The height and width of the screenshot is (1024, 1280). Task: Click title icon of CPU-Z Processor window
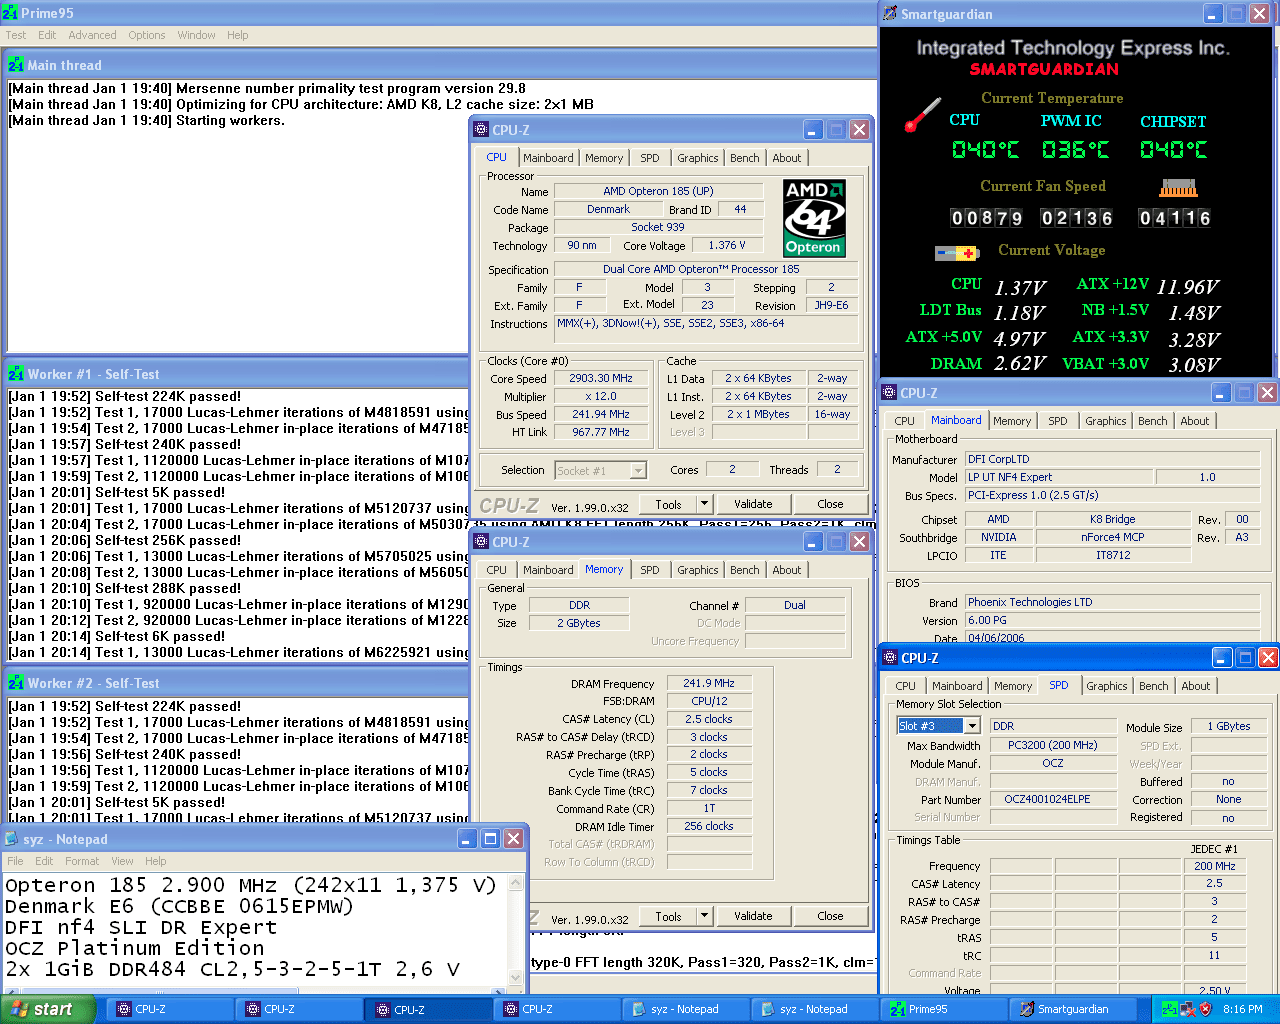click(481, 130)
